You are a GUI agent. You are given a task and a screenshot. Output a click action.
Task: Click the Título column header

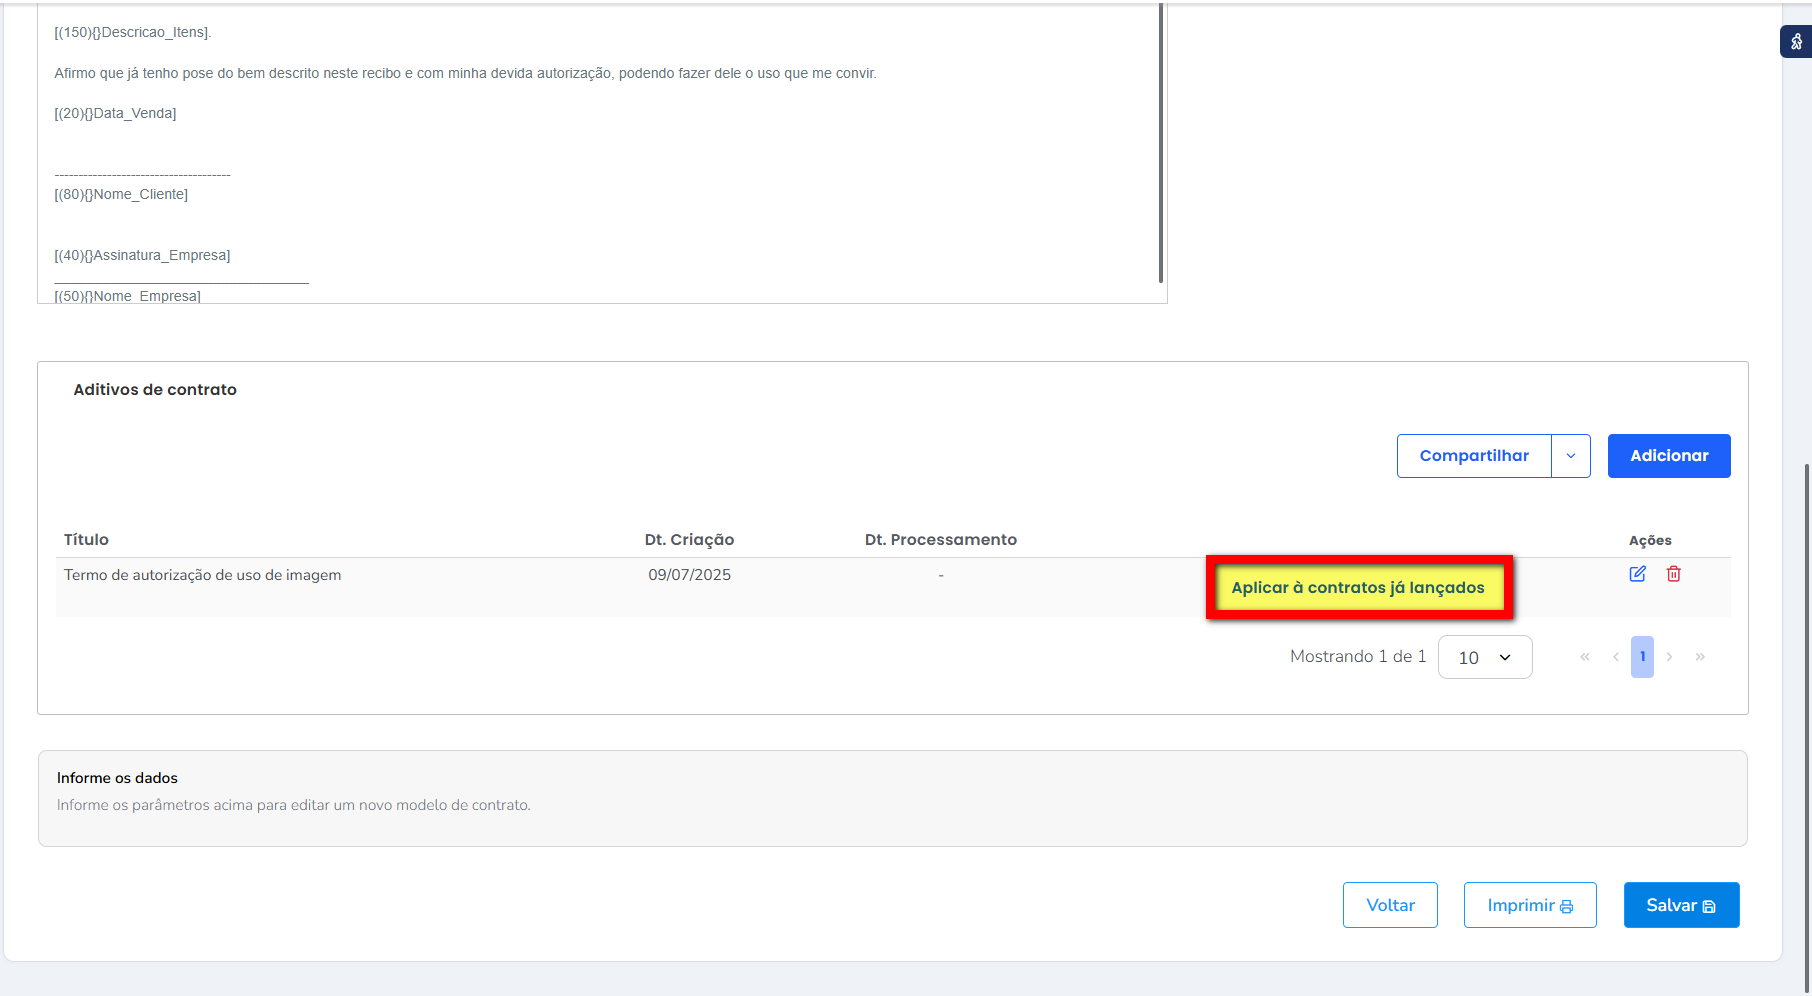tap(86, 540)
